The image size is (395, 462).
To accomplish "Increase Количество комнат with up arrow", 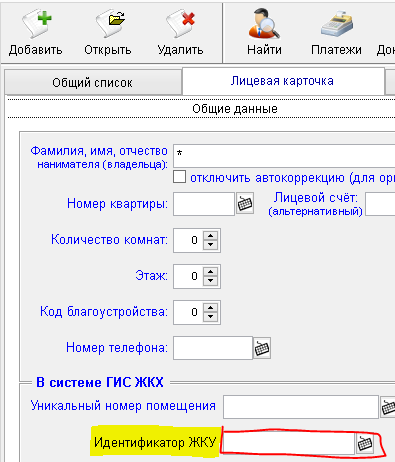I will click(210, 236).
